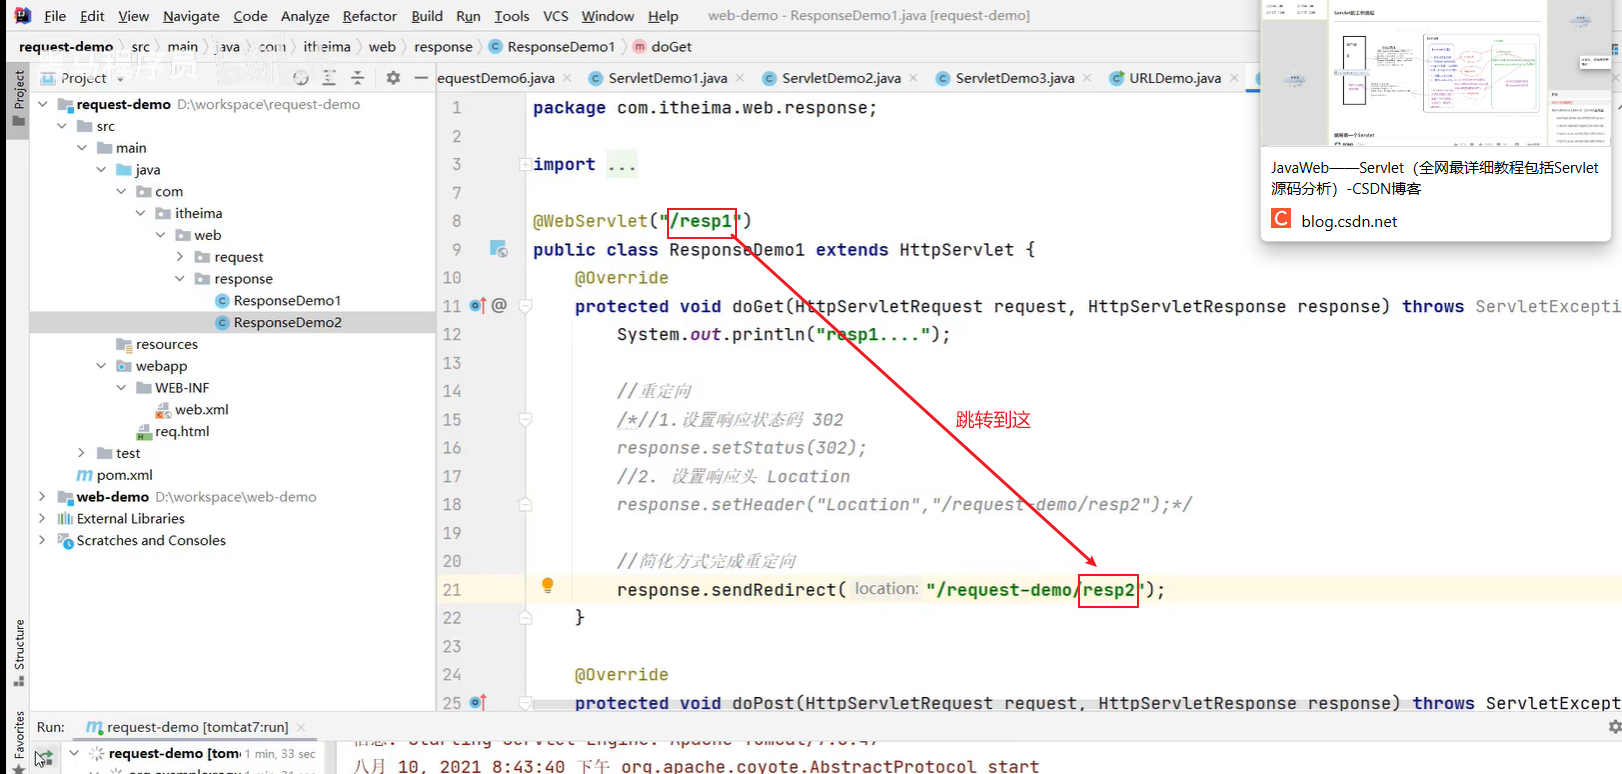Open the Refactor menu

tap(369, 16)
